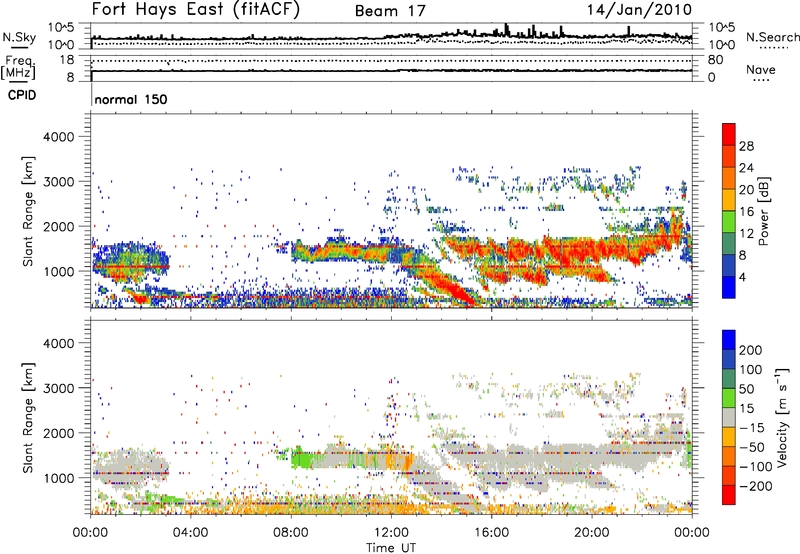This screenshot has width=800, height=554.
Task: Click the 'Velocity [m s-1]' colorbar label
Action: pyautogui.click(x=782, y=418)
